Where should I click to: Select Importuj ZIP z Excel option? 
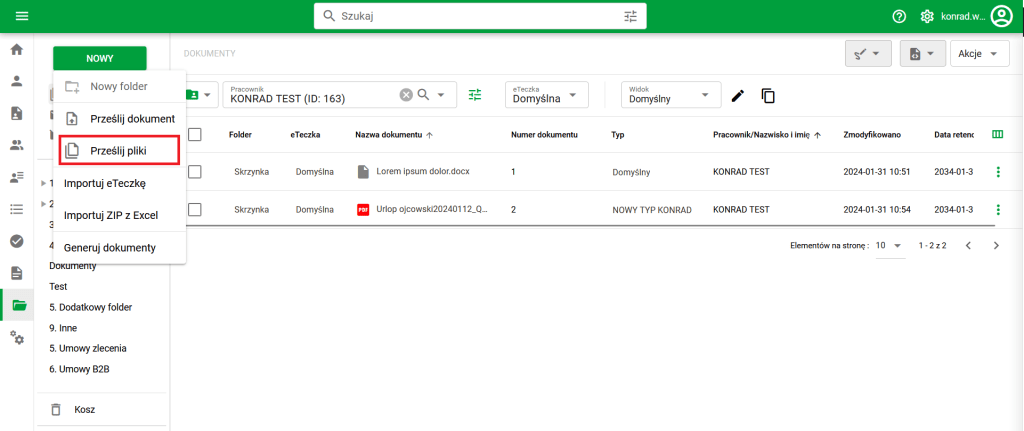[112, 215]
